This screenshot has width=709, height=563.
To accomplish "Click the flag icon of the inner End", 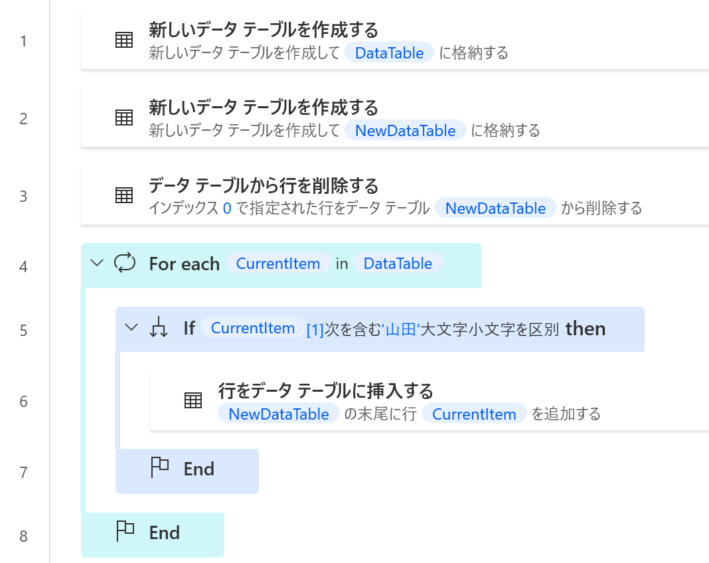I will [x=160, y=468].
